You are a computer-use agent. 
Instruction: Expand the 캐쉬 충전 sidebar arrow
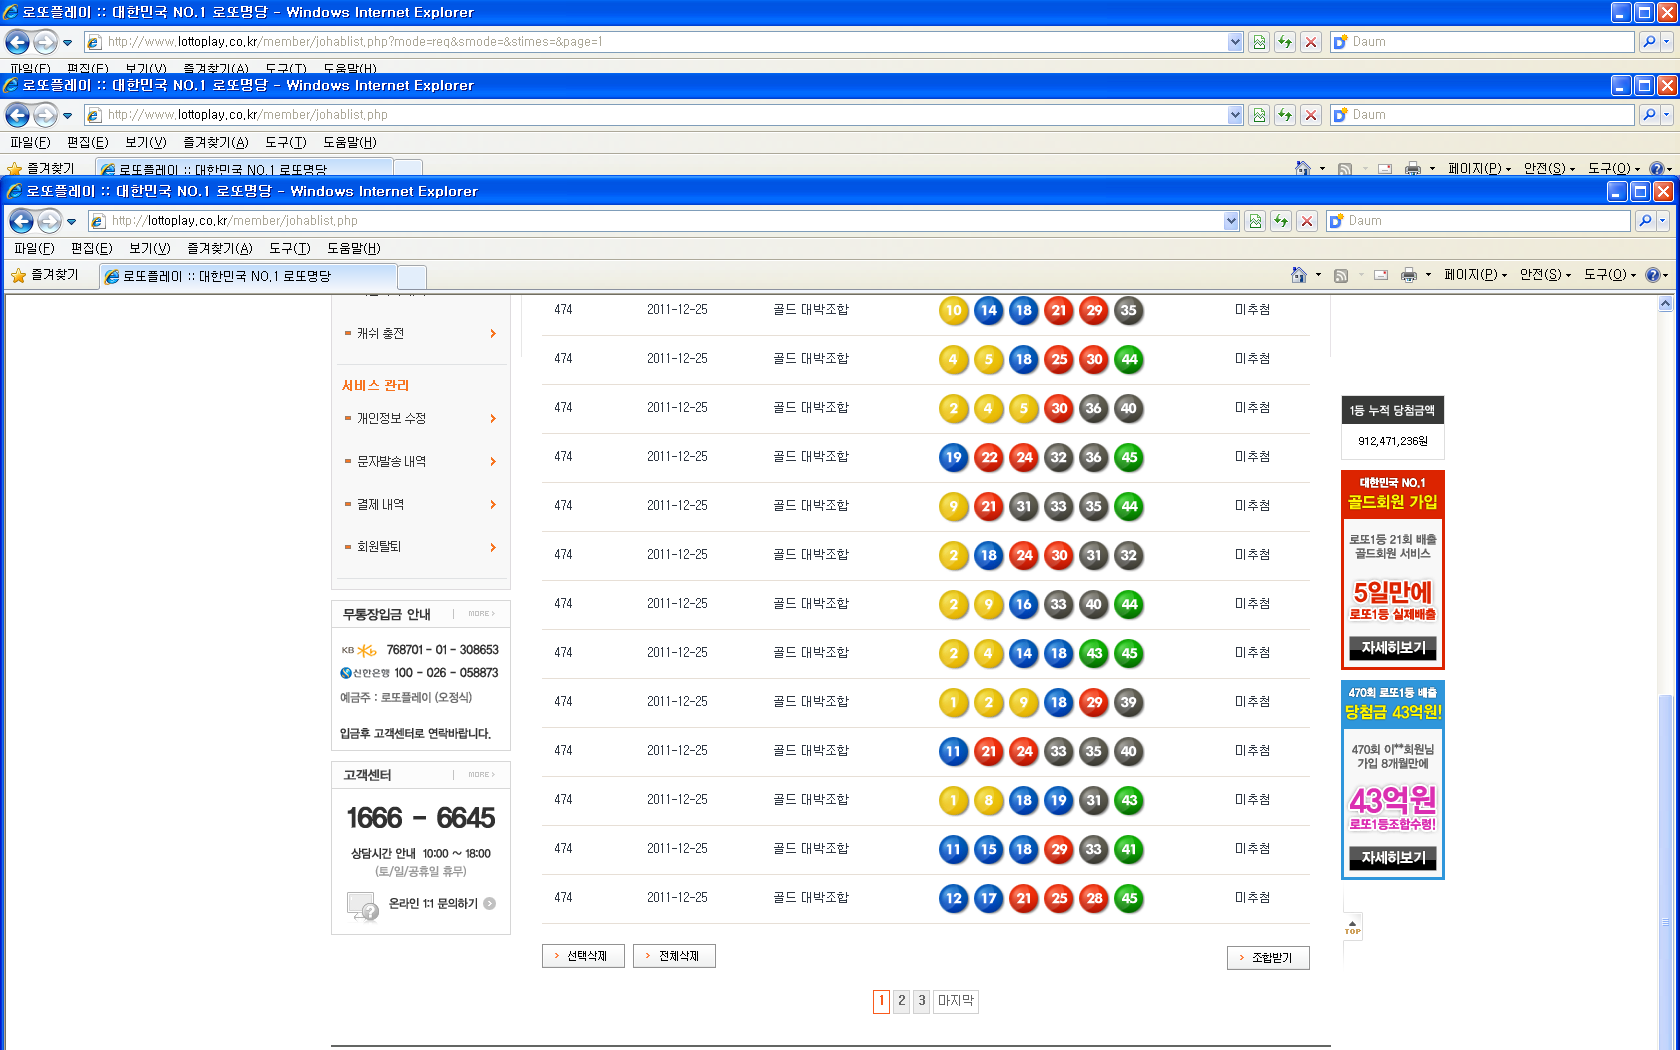(x=493, y=334)
